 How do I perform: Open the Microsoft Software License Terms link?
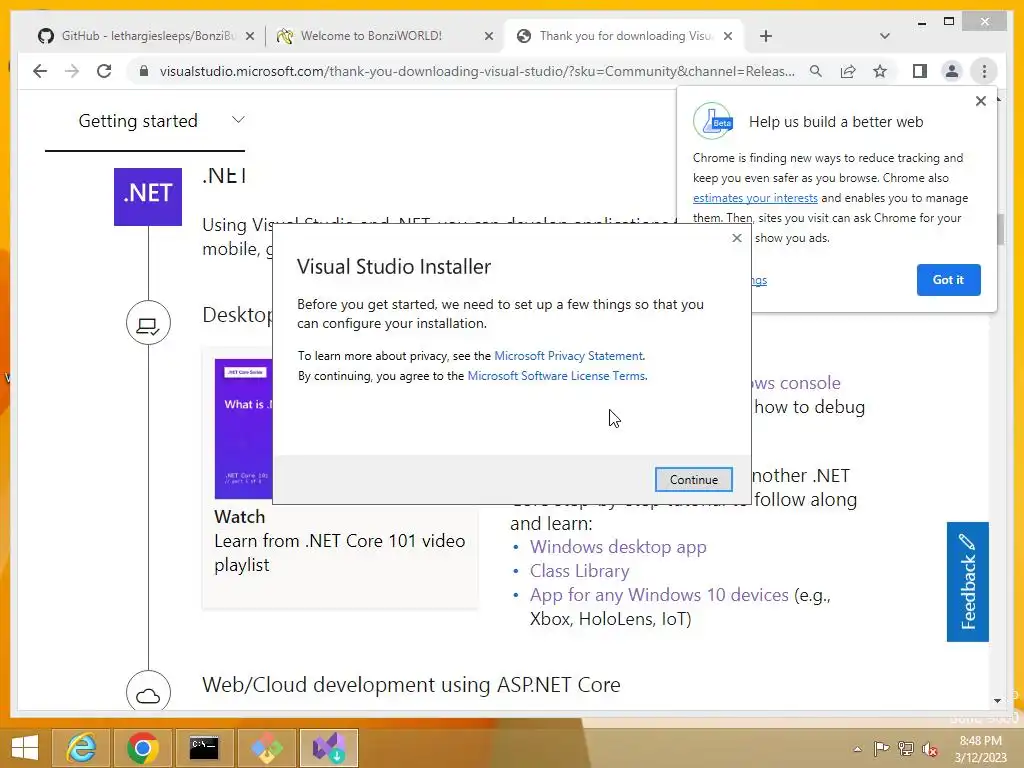(x=556, y=376)
